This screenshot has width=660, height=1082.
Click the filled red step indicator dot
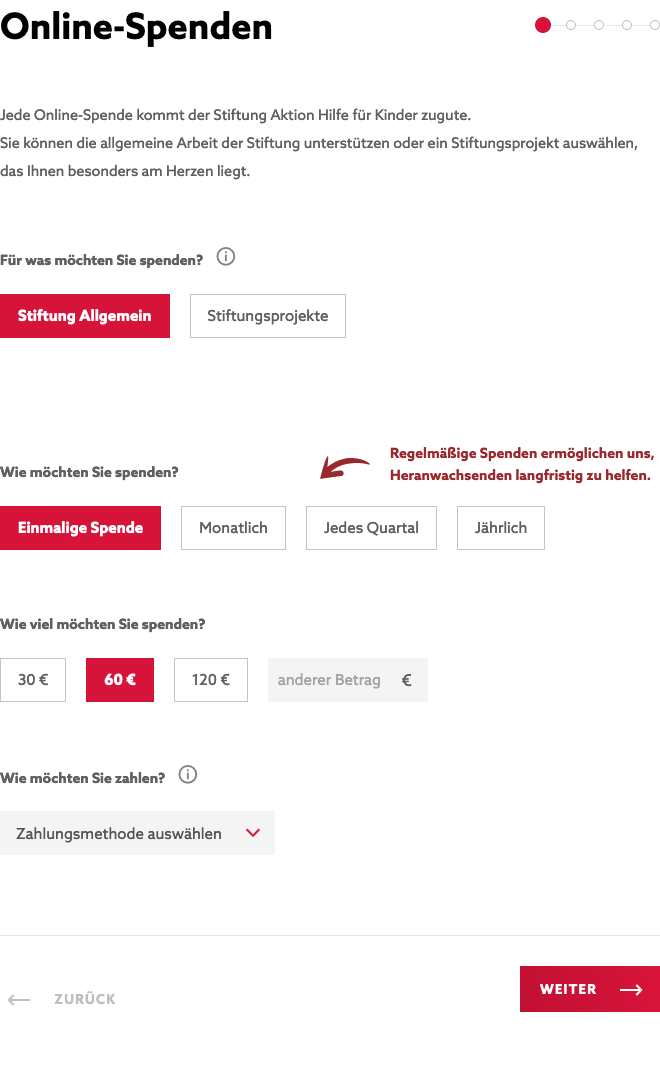tap(543, 25)
